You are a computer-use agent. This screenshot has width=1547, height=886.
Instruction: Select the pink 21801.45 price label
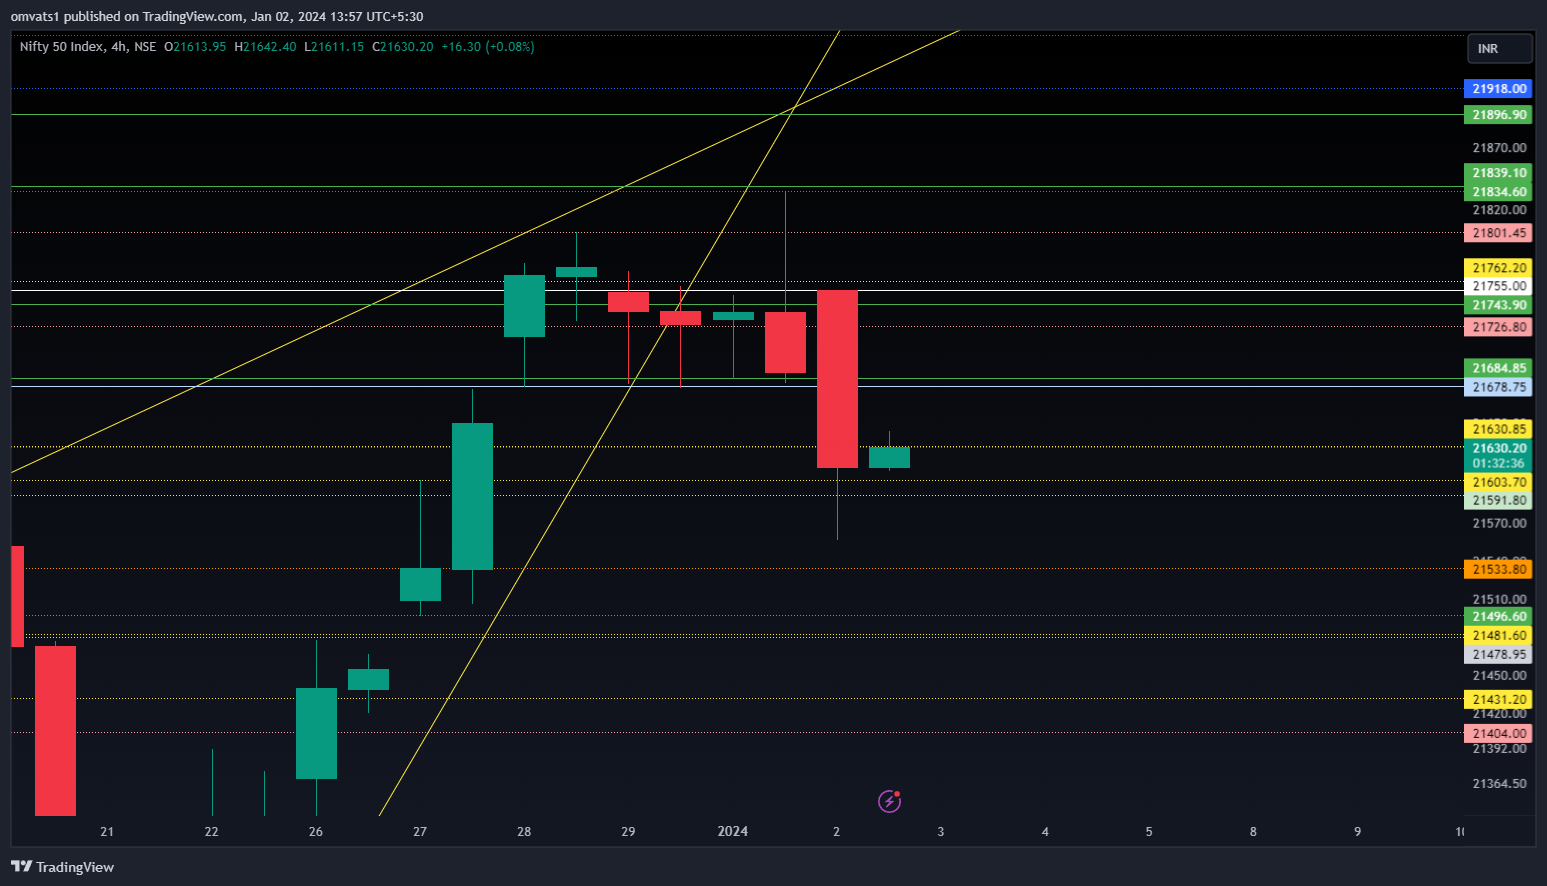[1498, 233]
